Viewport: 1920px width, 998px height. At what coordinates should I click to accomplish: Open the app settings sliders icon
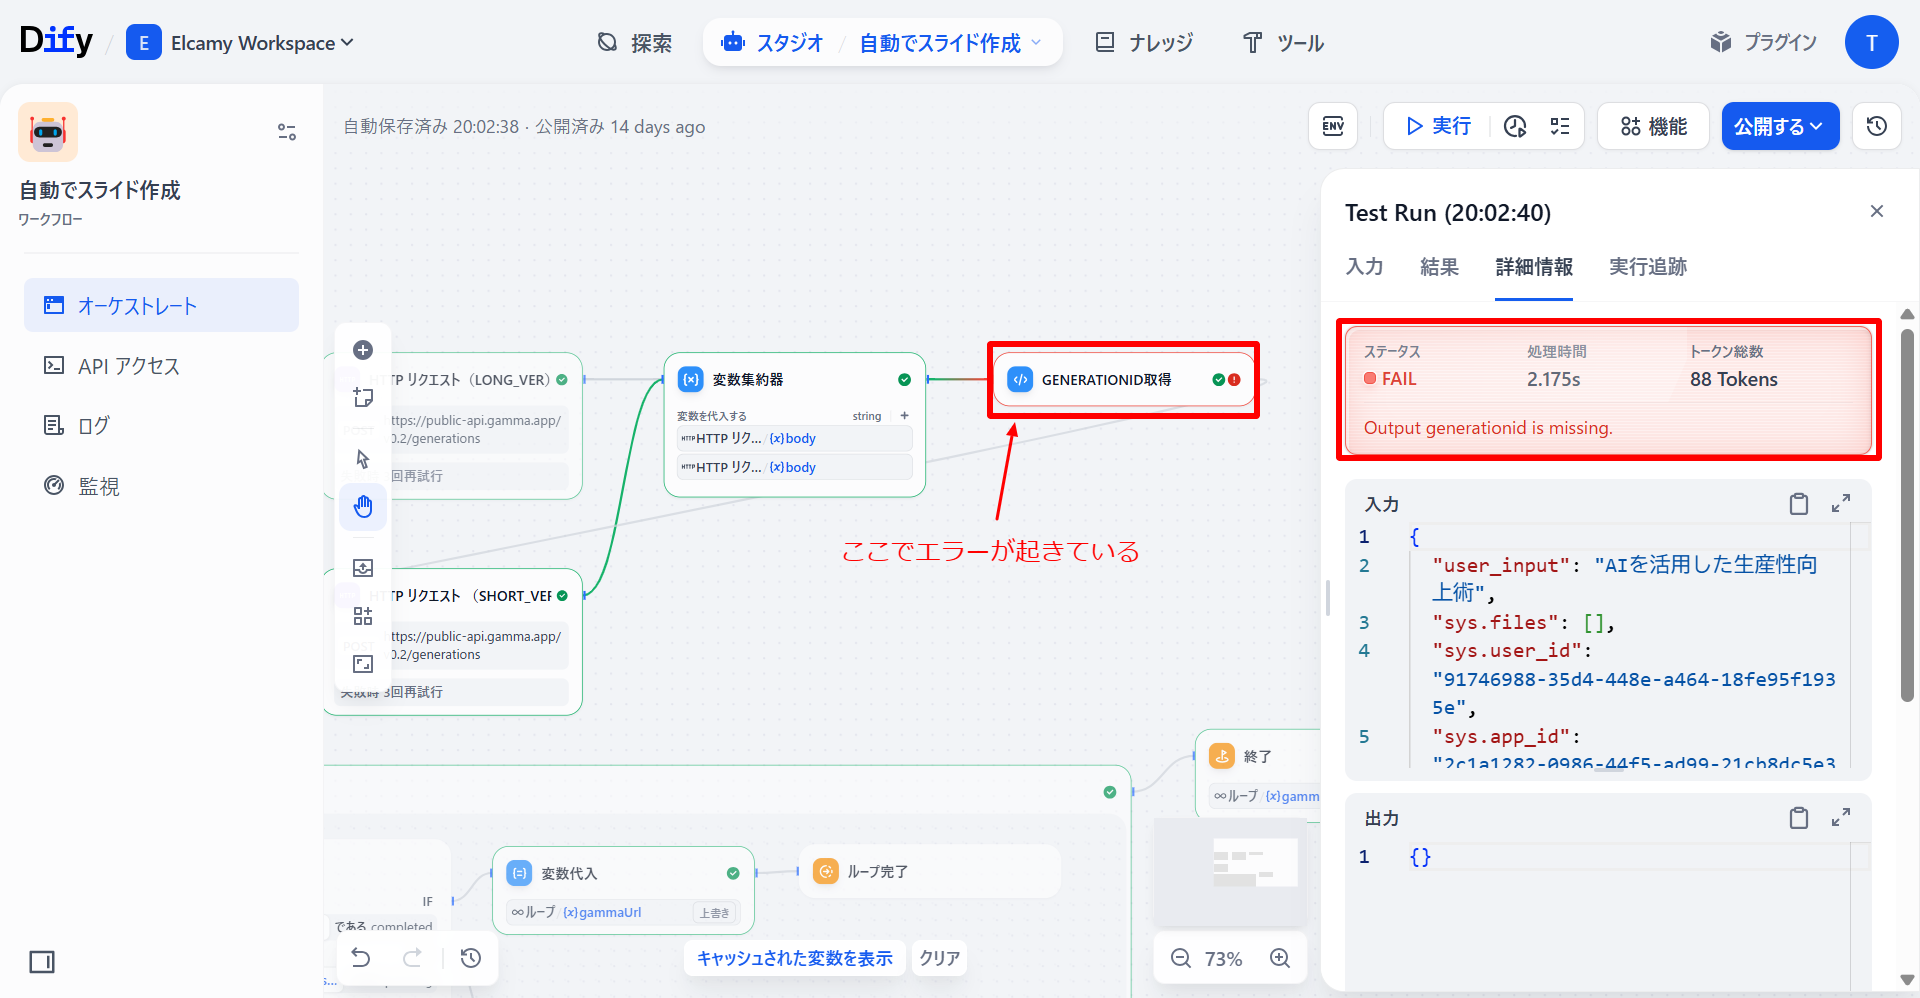click(287, 132)
